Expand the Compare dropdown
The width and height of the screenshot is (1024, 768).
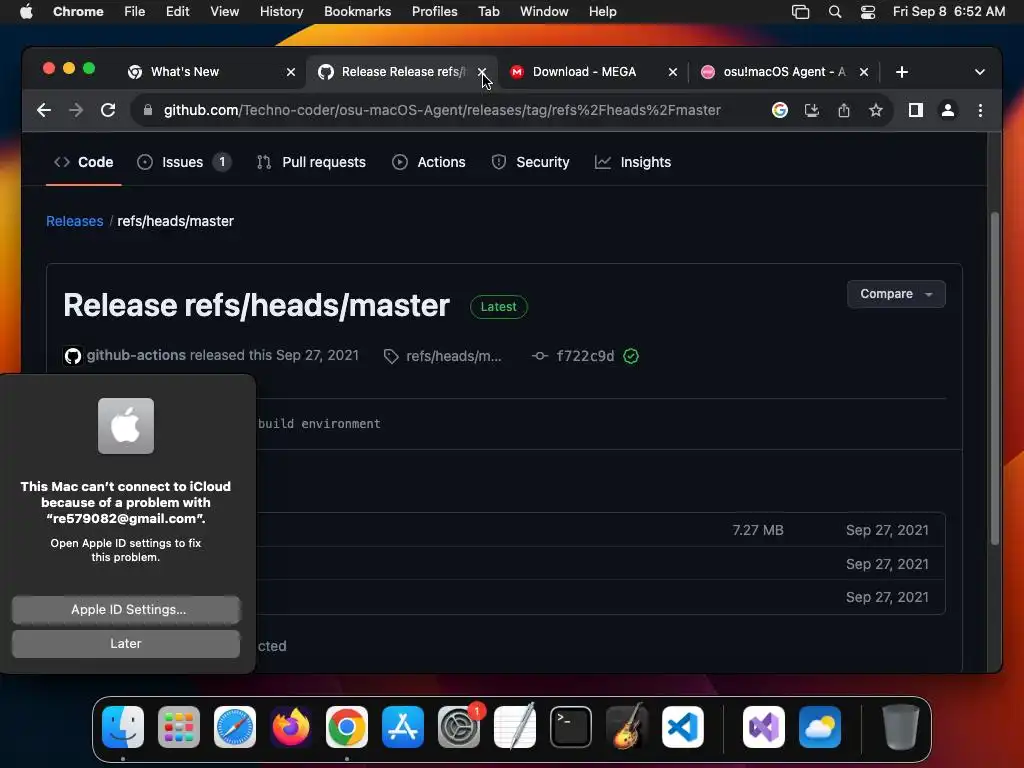pos(896,294)
